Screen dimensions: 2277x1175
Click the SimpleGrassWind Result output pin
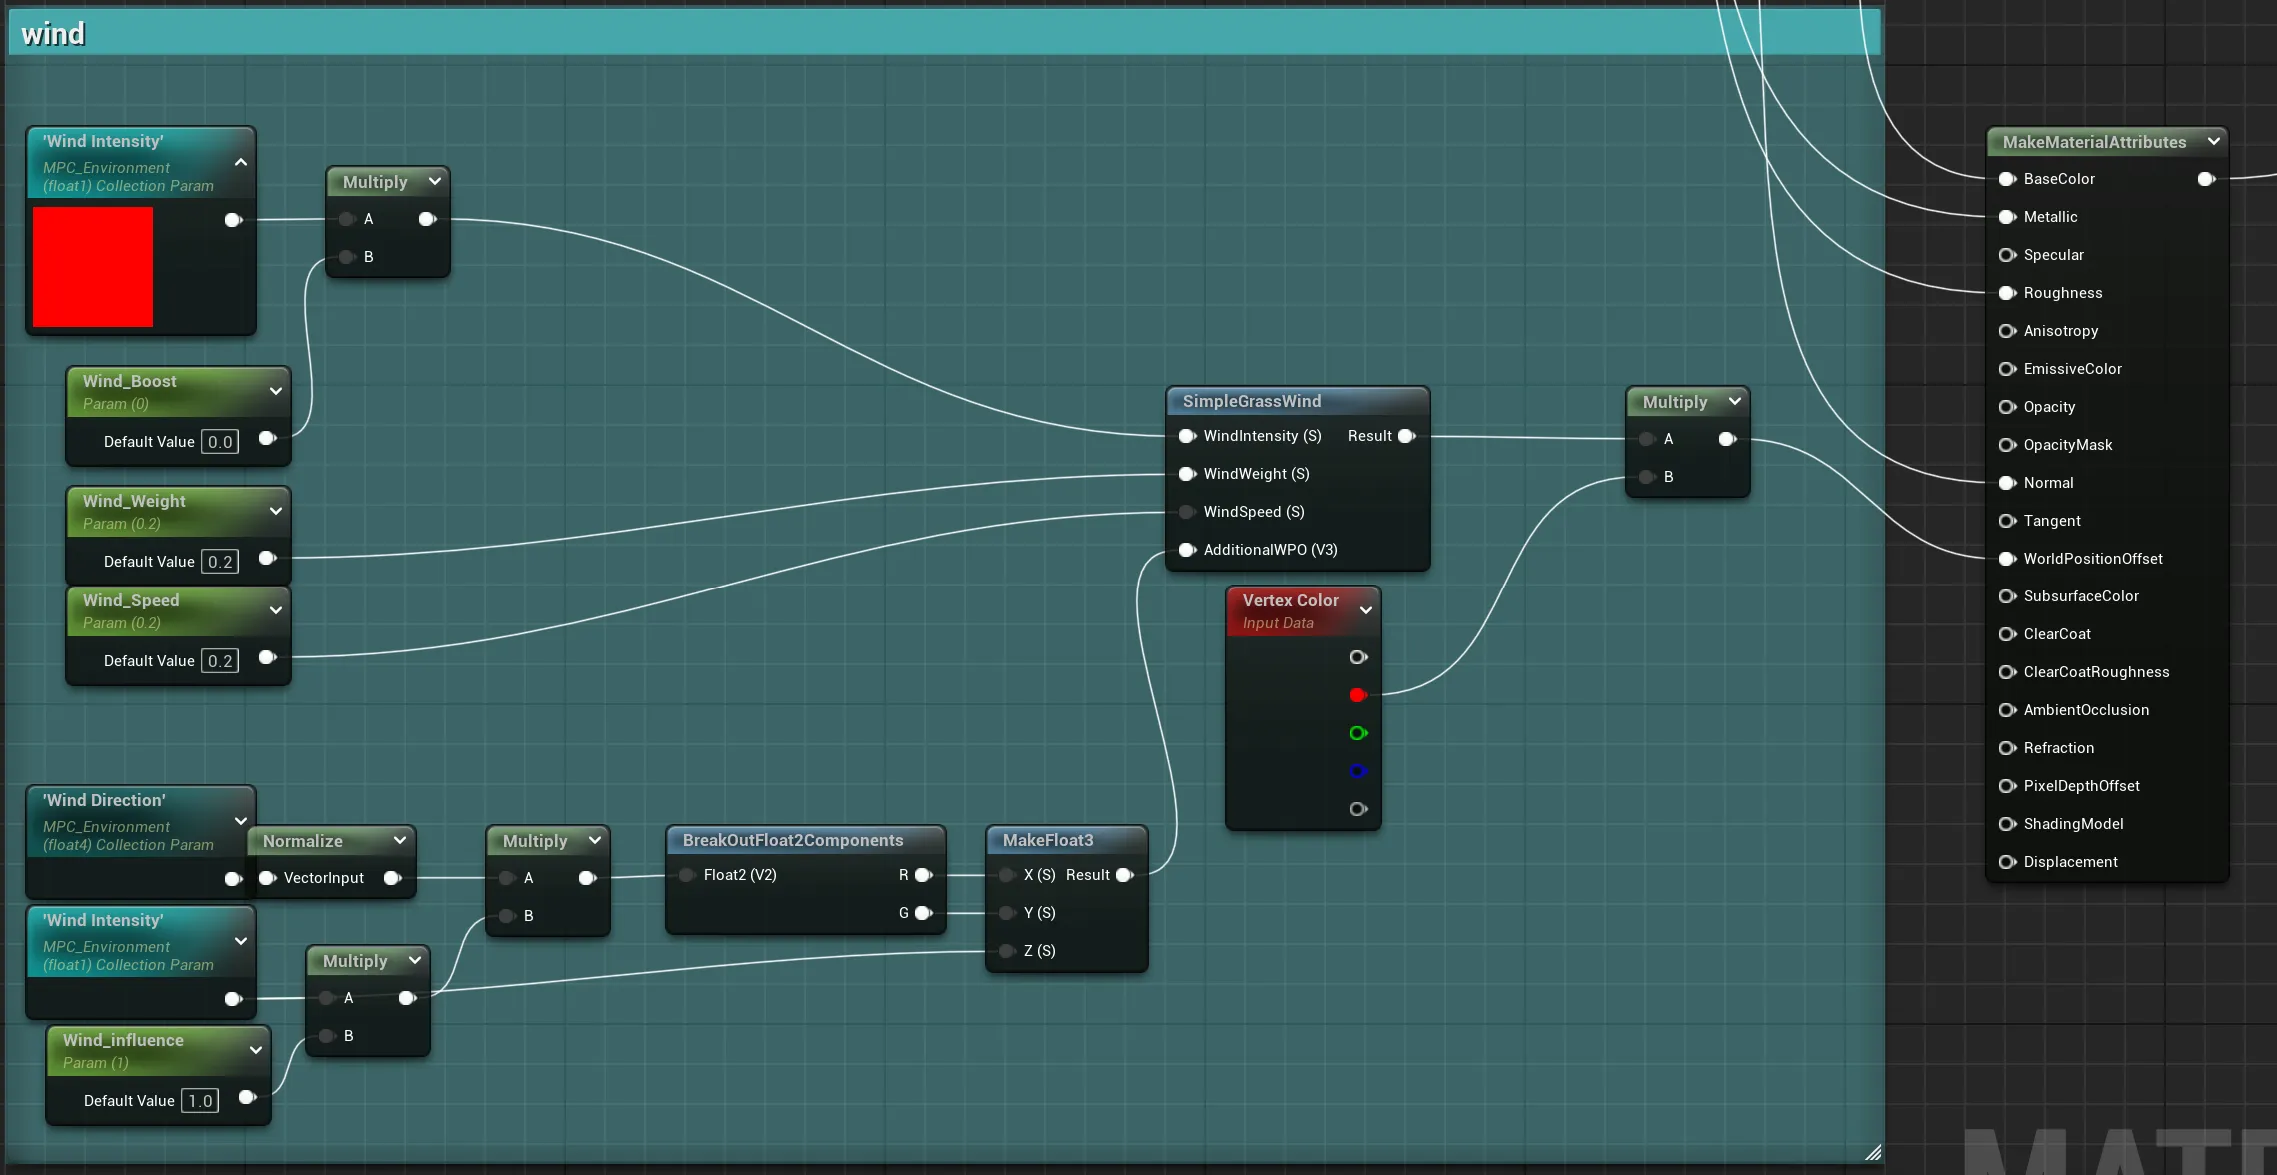(1407, 436)
